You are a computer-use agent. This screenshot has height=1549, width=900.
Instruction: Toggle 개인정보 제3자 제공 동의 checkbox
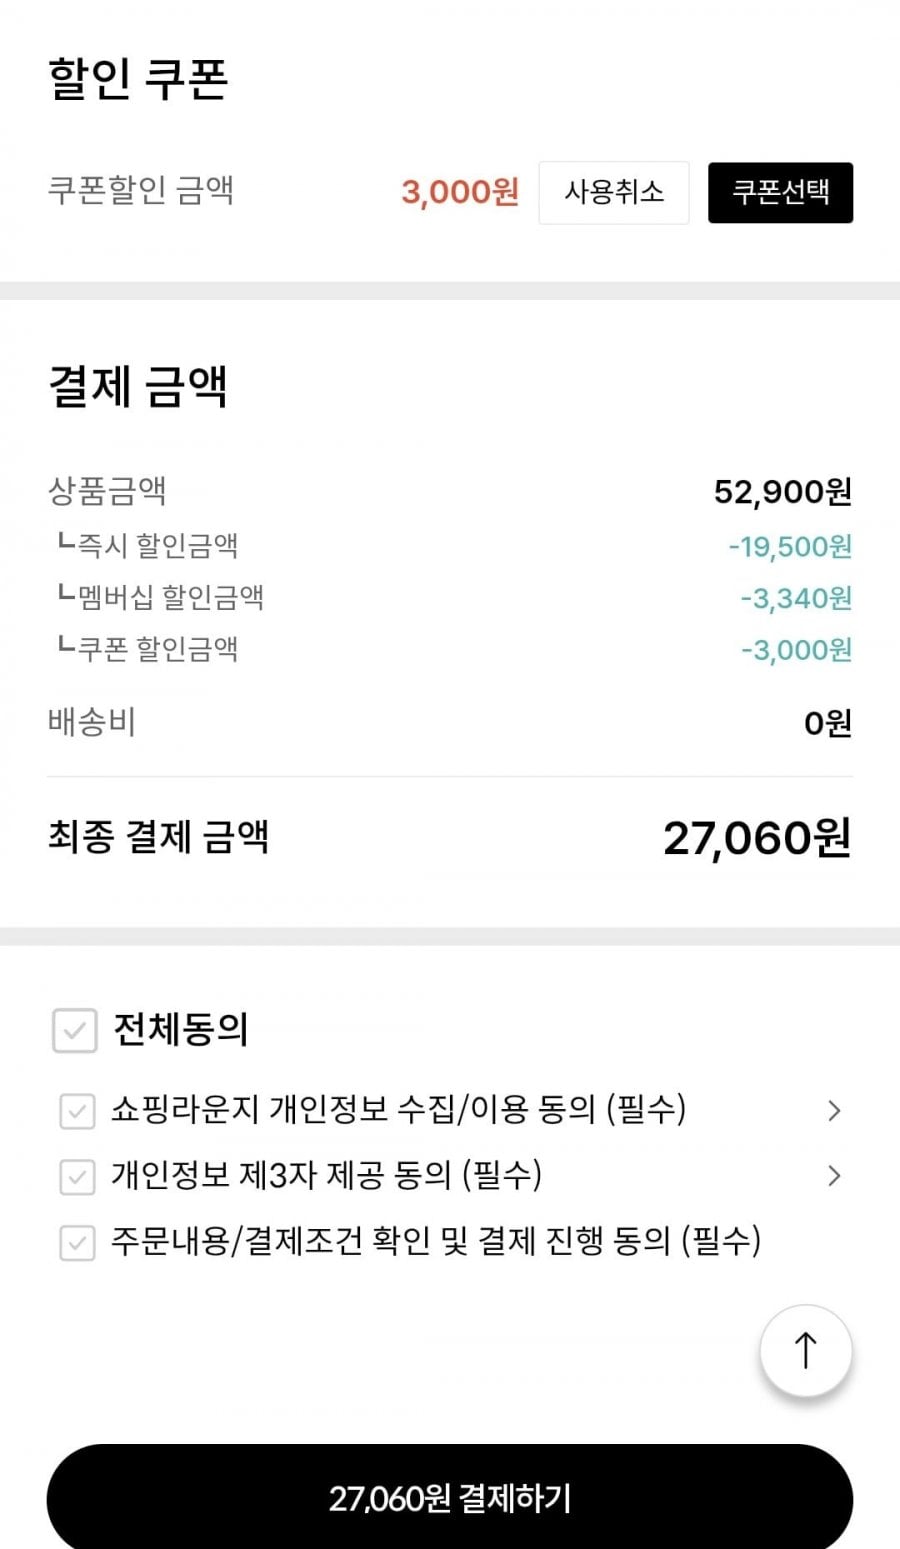point(77,1177)
